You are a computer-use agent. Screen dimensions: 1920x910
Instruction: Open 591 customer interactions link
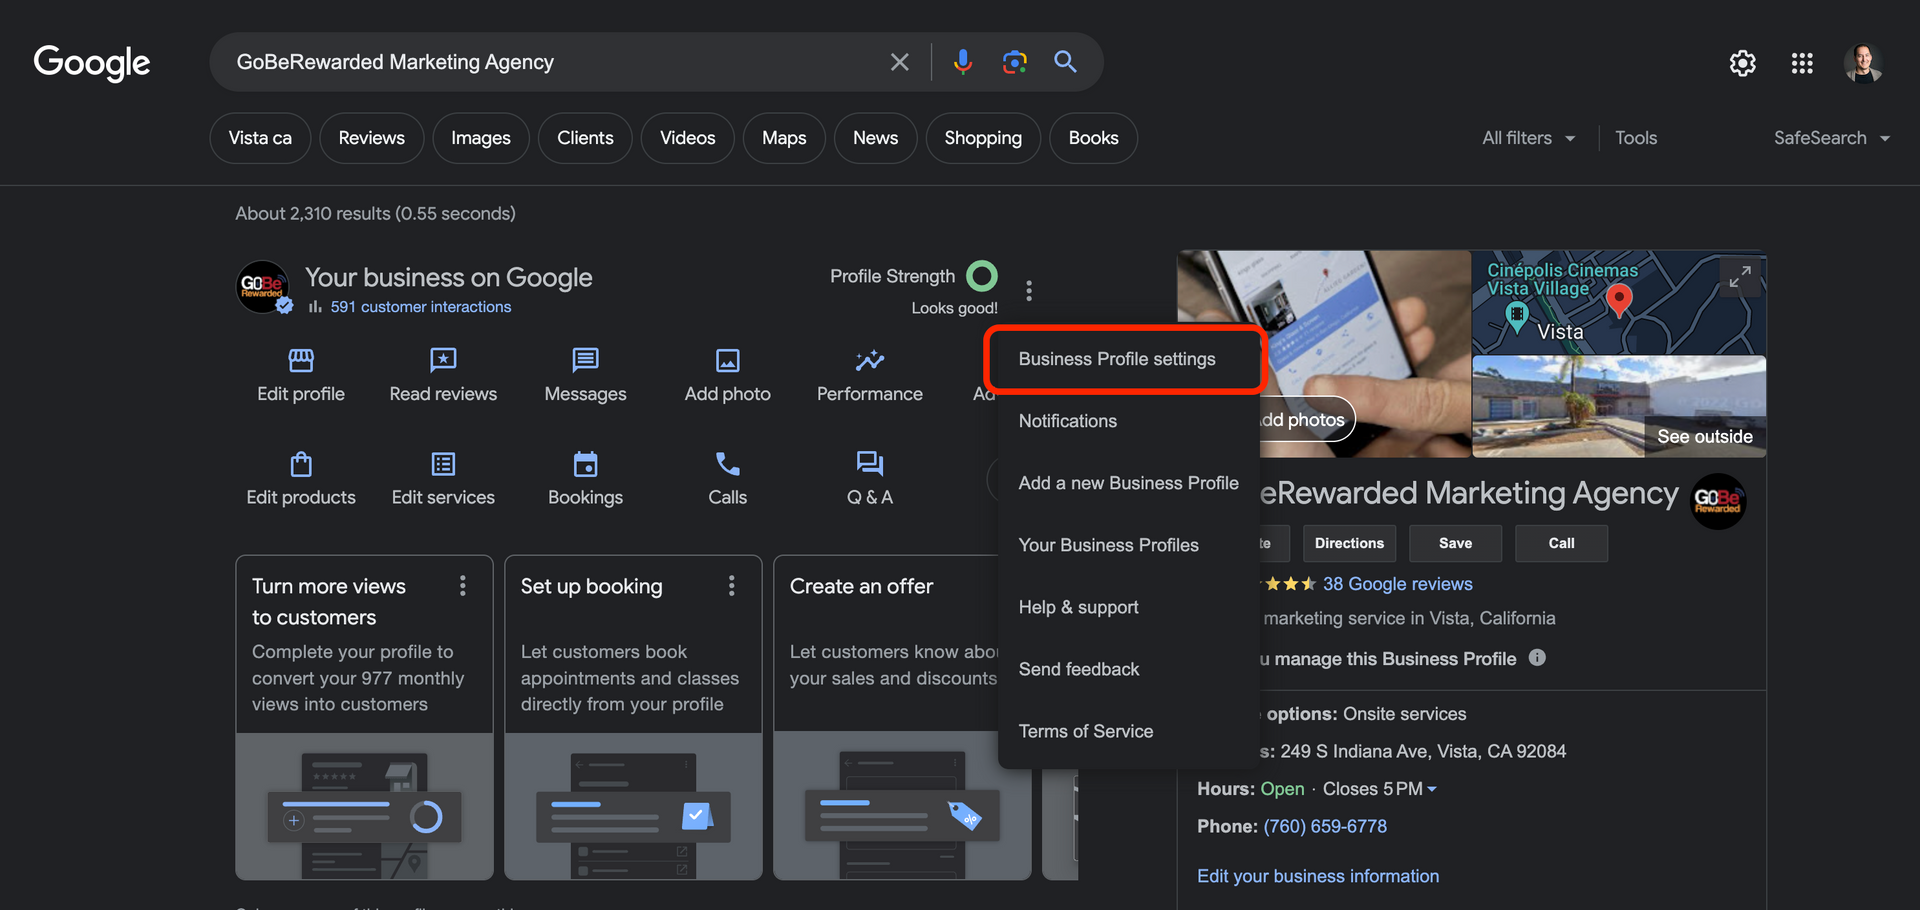tap(420, 307)
